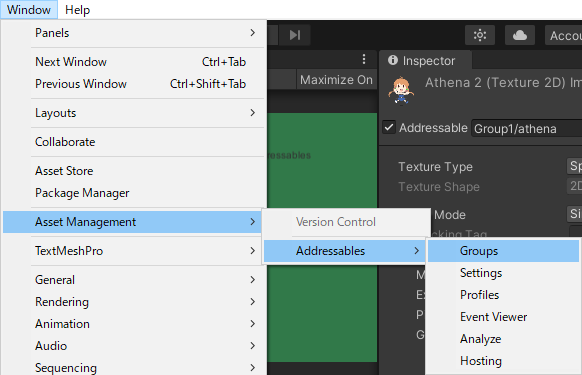
Task: Select Addressables submenu item
Action: (344, 251)
